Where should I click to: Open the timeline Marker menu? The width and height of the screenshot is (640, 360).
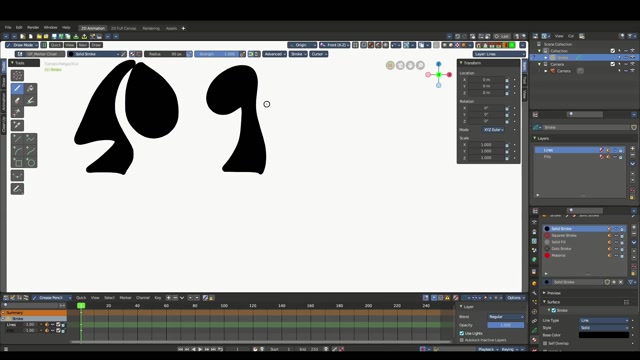[125, 298]
